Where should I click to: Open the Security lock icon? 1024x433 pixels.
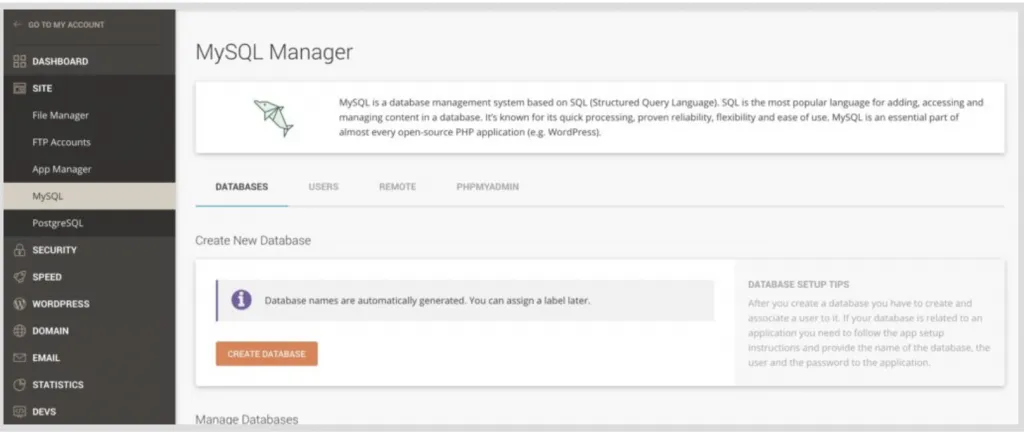click(20, 250)
